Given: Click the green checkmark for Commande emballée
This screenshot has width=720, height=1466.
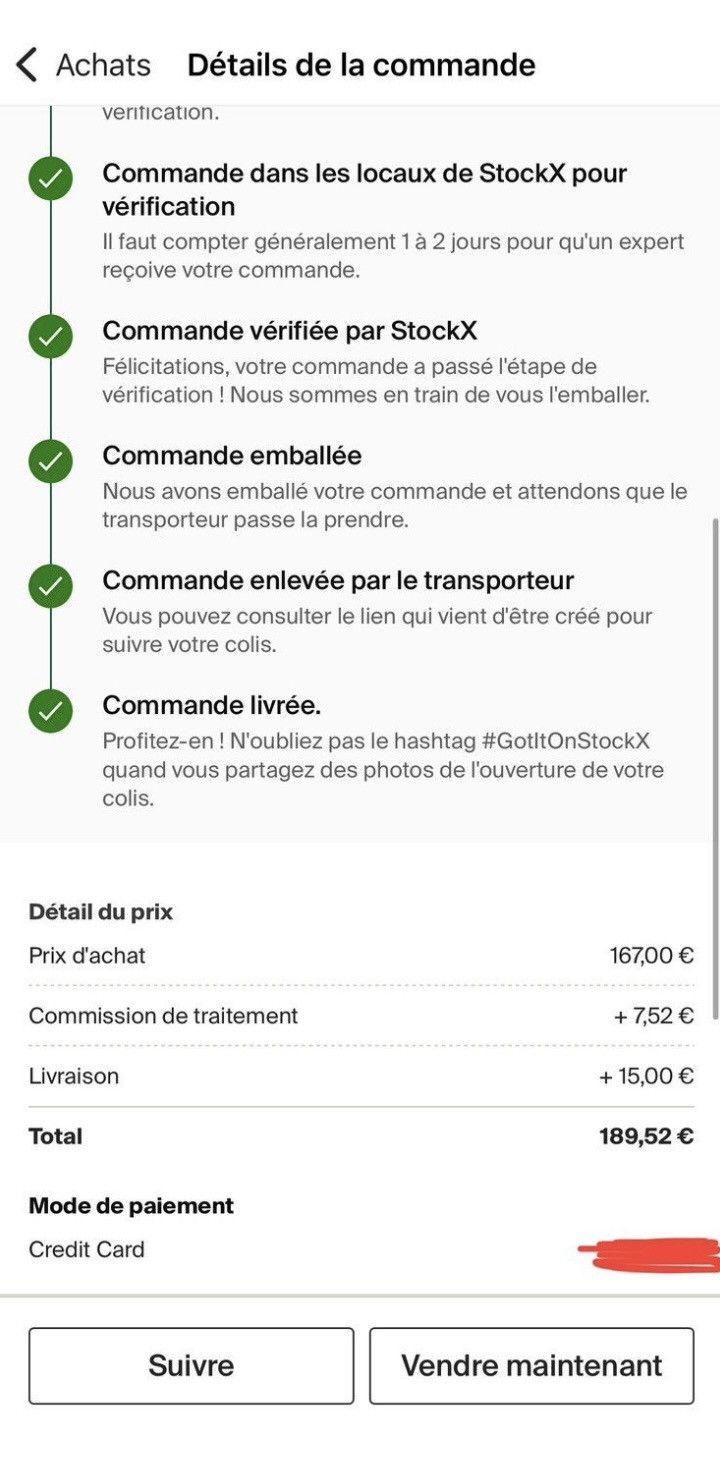Looking at the screenshot, I should pyautogui.click(x=50, y=462).
